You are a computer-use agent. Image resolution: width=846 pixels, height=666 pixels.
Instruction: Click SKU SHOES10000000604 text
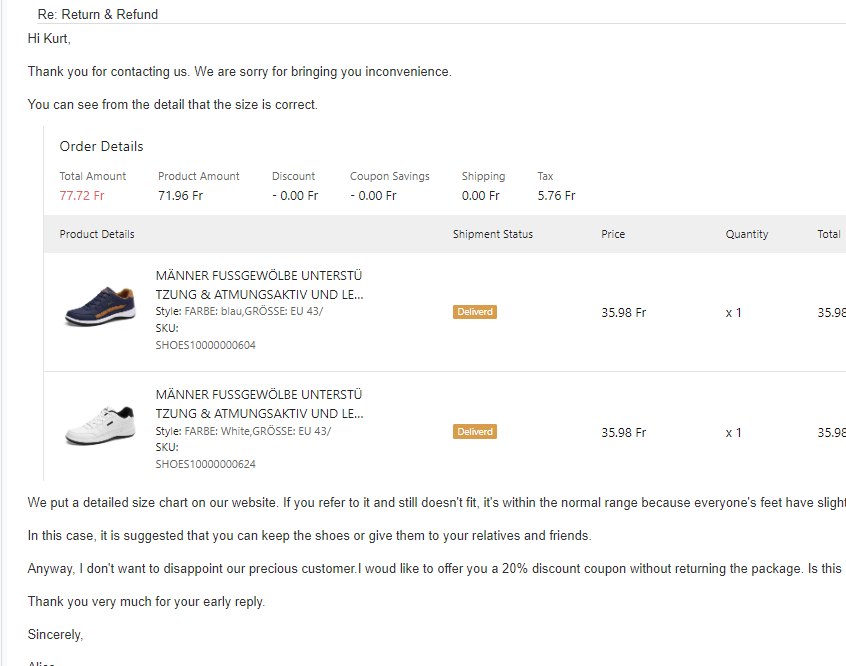tap(205, 345)
